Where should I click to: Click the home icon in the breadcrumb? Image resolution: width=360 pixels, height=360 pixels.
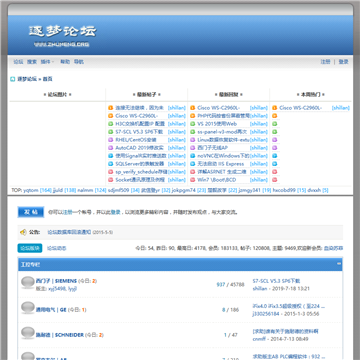click(13, 79)
